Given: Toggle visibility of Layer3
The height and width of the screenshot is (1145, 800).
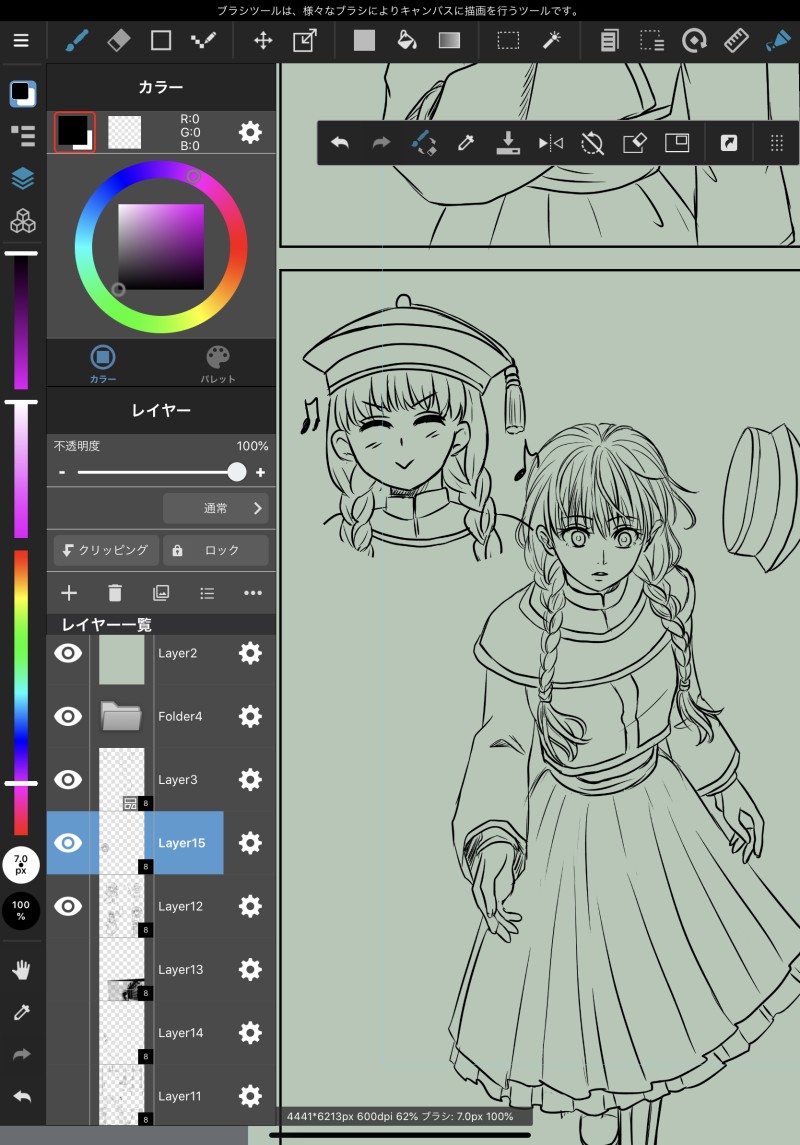Looking at the screenshot, I should click(x=68, y=779).
